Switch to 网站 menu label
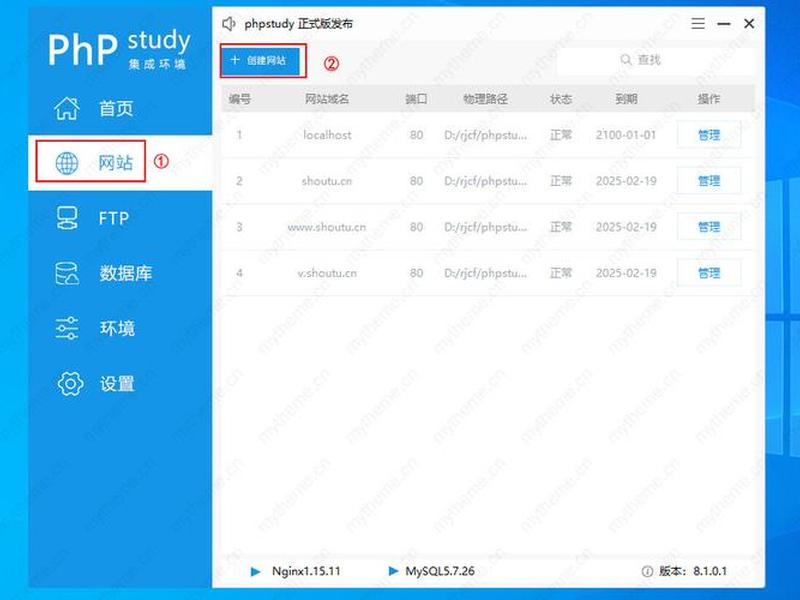800x600 pixels. pos(115,163)
